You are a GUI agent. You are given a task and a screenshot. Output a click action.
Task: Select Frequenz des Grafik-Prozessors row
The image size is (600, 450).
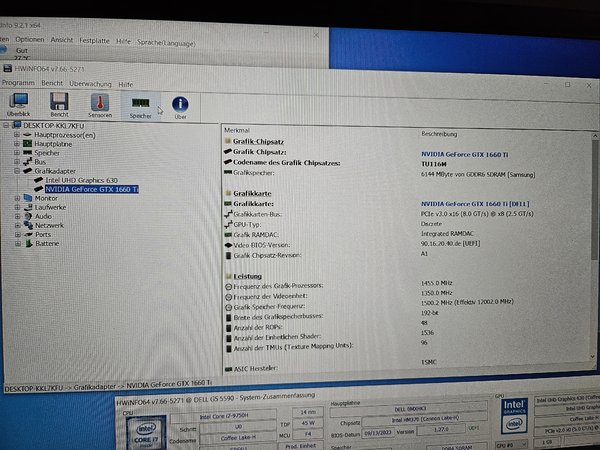[x=338, y=285]
